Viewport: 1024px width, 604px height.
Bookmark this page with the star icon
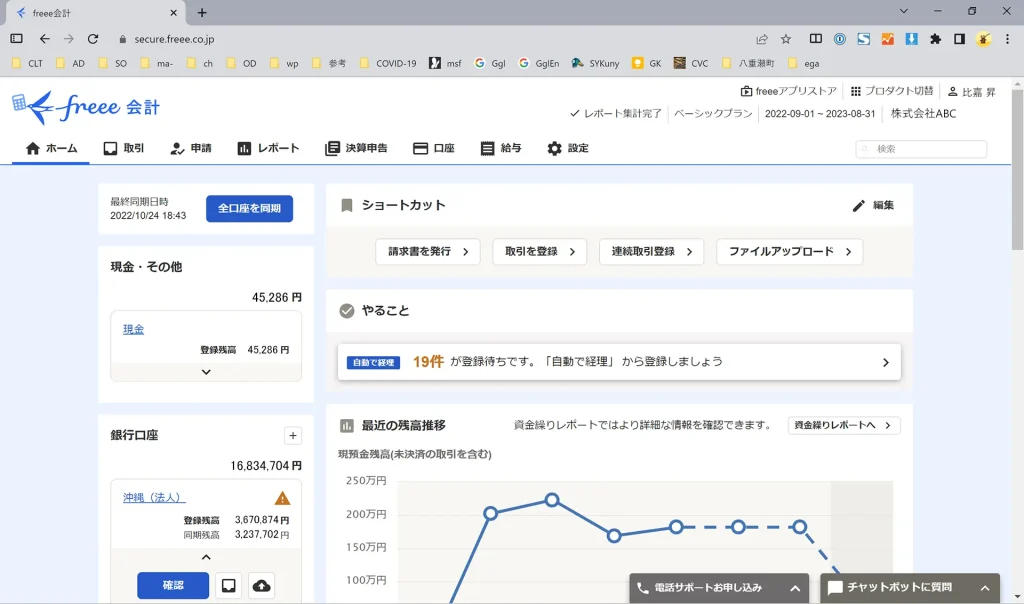pyautogui.click(x=786, y=39)
